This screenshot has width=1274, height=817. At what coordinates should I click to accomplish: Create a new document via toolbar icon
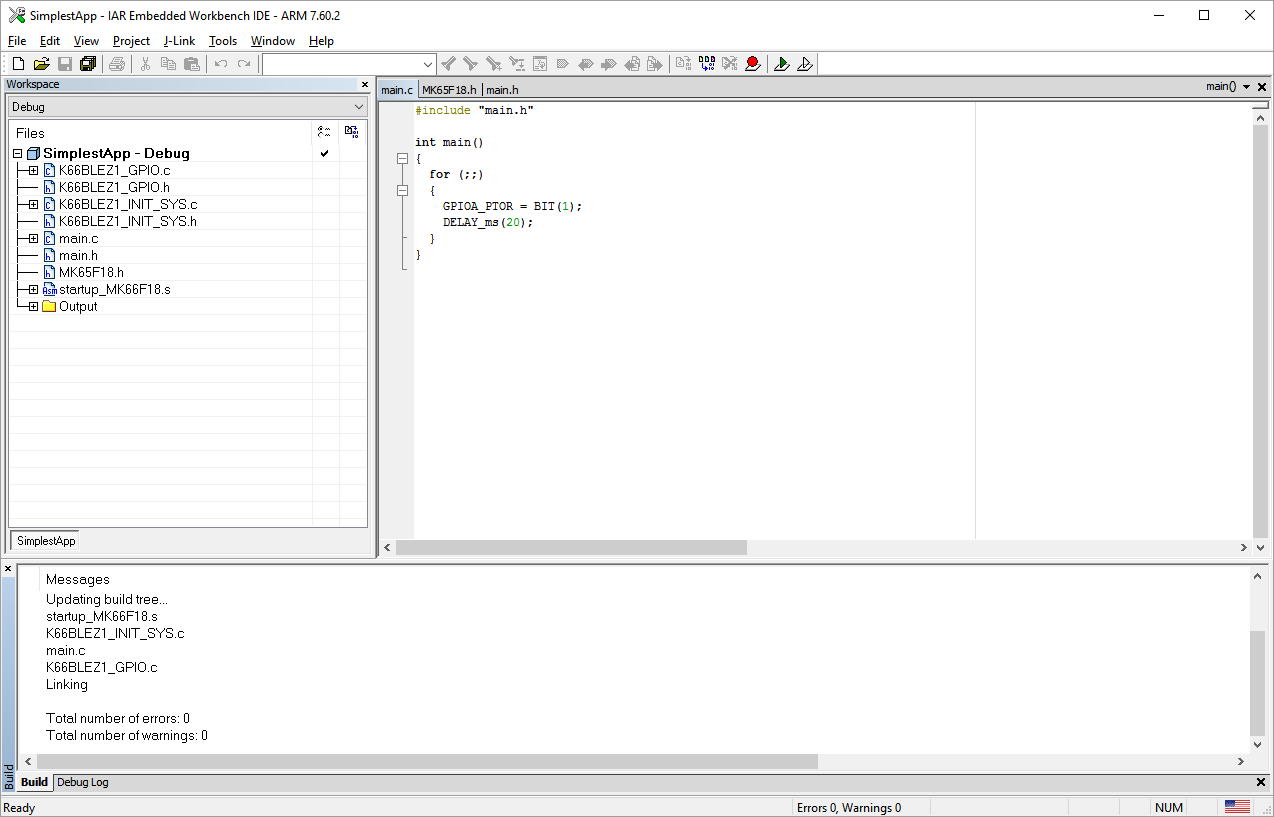pos(18,64)
